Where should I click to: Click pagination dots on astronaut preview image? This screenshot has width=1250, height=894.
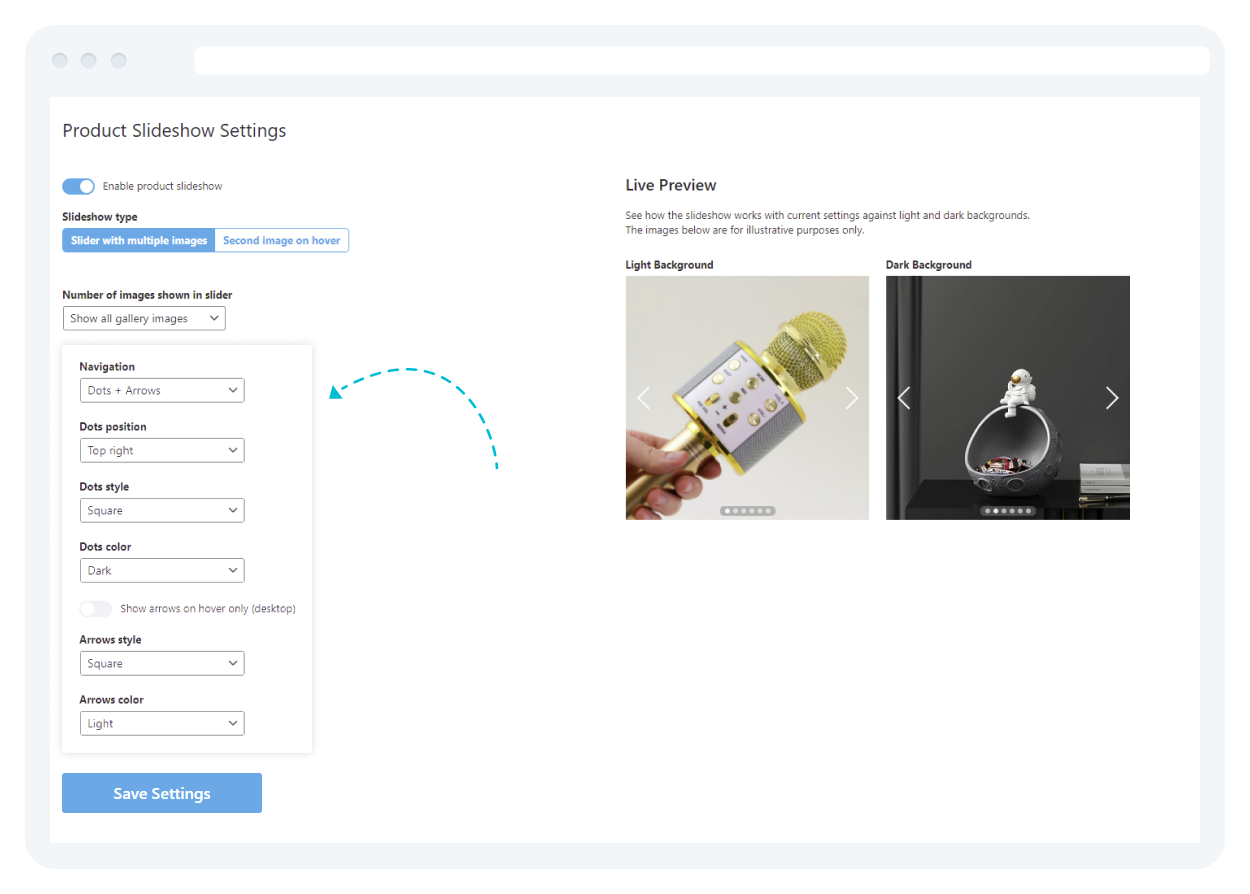tap(1007, 511)
